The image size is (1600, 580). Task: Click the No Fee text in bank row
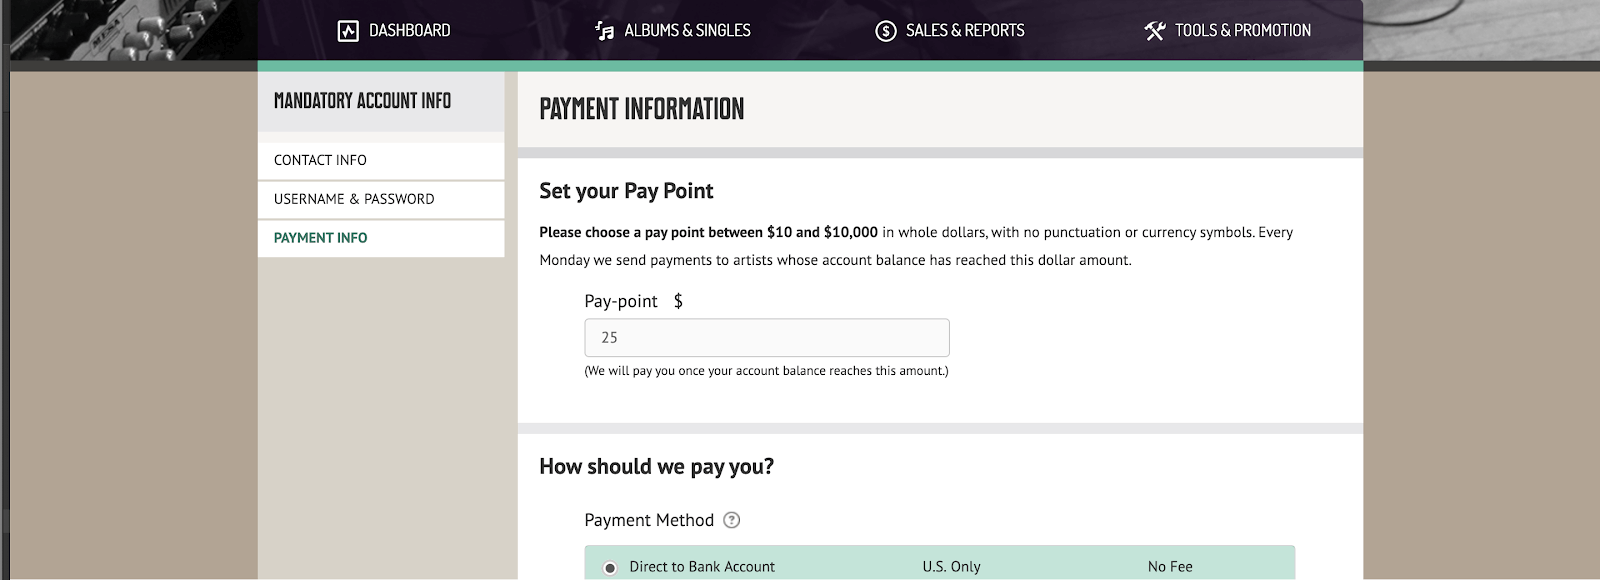[x=1170, y=567]
